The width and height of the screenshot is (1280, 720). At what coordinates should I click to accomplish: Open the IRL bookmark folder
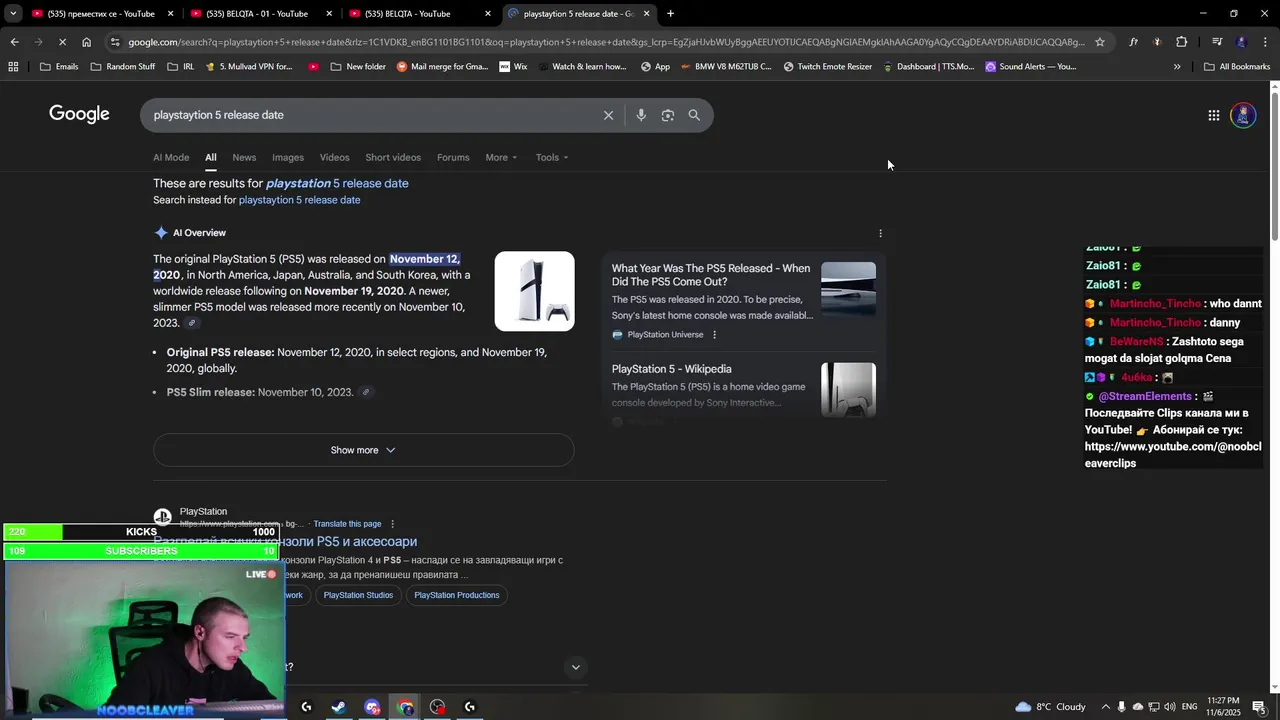click(180, 67)
